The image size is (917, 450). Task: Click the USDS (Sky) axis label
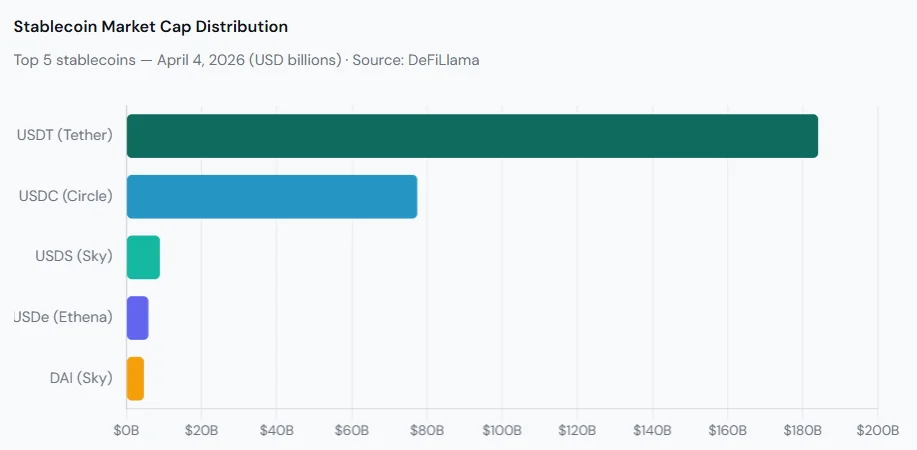pyautogui.click(x=74, y=258)
